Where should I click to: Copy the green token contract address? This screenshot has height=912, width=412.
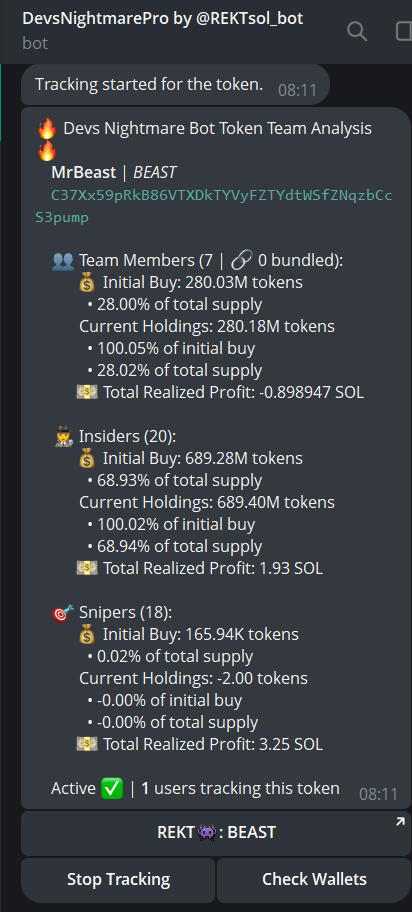(x=214, y=206)
